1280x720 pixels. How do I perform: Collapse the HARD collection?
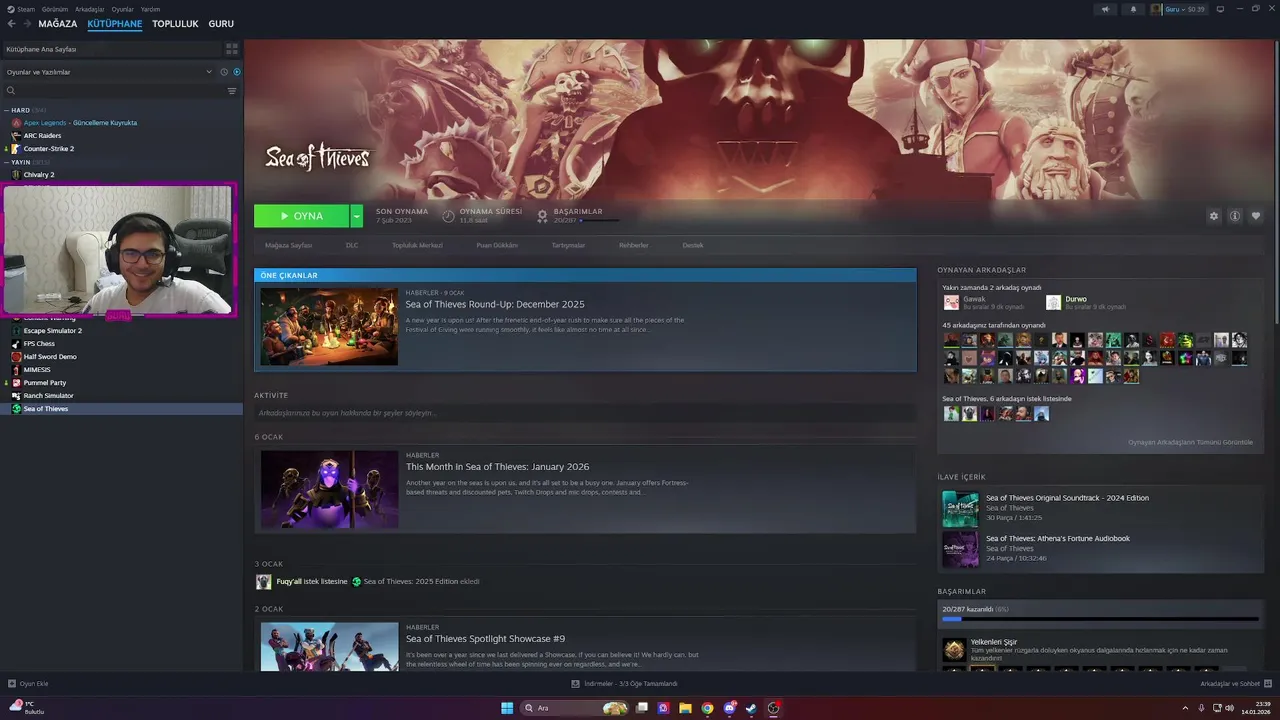click(x=7, y=110)
